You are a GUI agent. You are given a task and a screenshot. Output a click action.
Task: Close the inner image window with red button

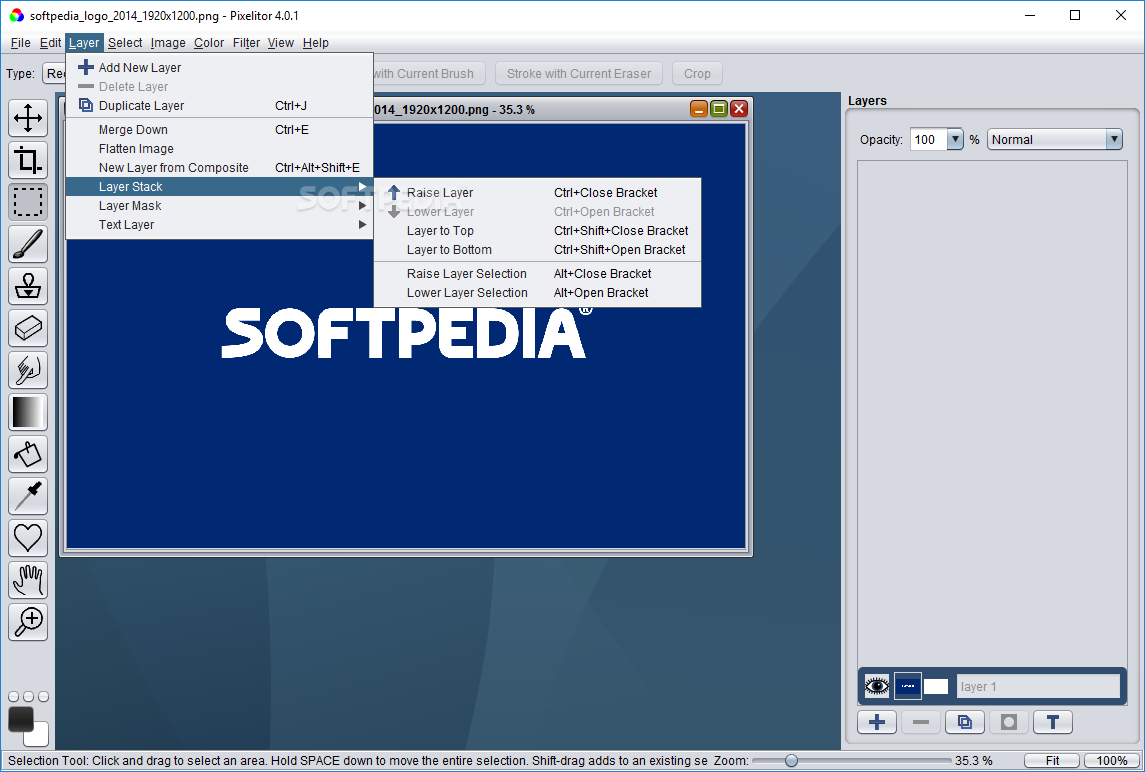coord(738,109)
